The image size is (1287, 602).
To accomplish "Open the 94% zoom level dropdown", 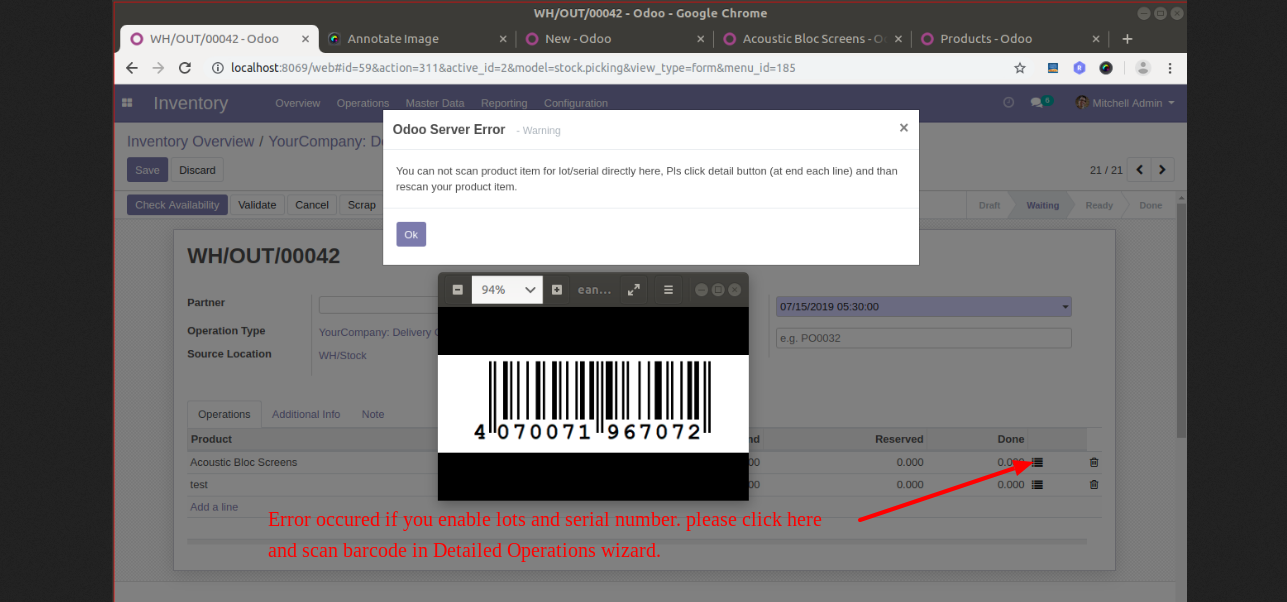I will click(x=507, y=290).
